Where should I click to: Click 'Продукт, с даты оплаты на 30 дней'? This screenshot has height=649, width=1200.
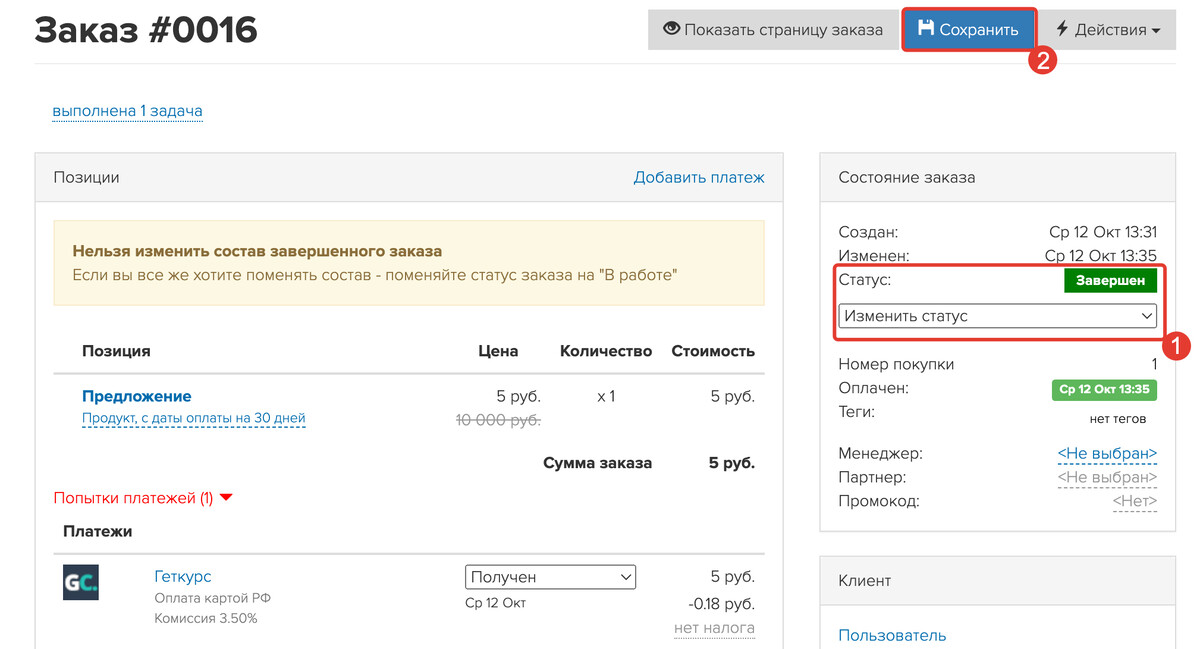(x=194, y=418)
